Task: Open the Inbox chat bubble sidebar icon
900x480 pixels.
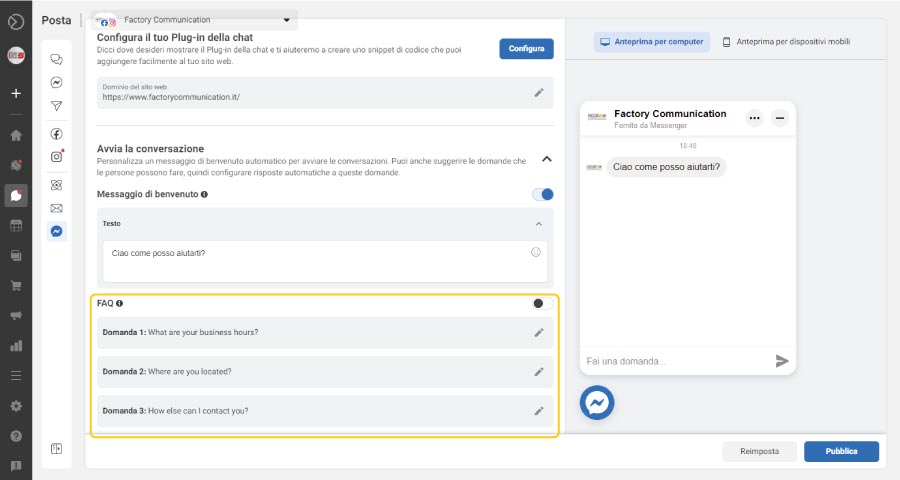Action: coord(16,196)
